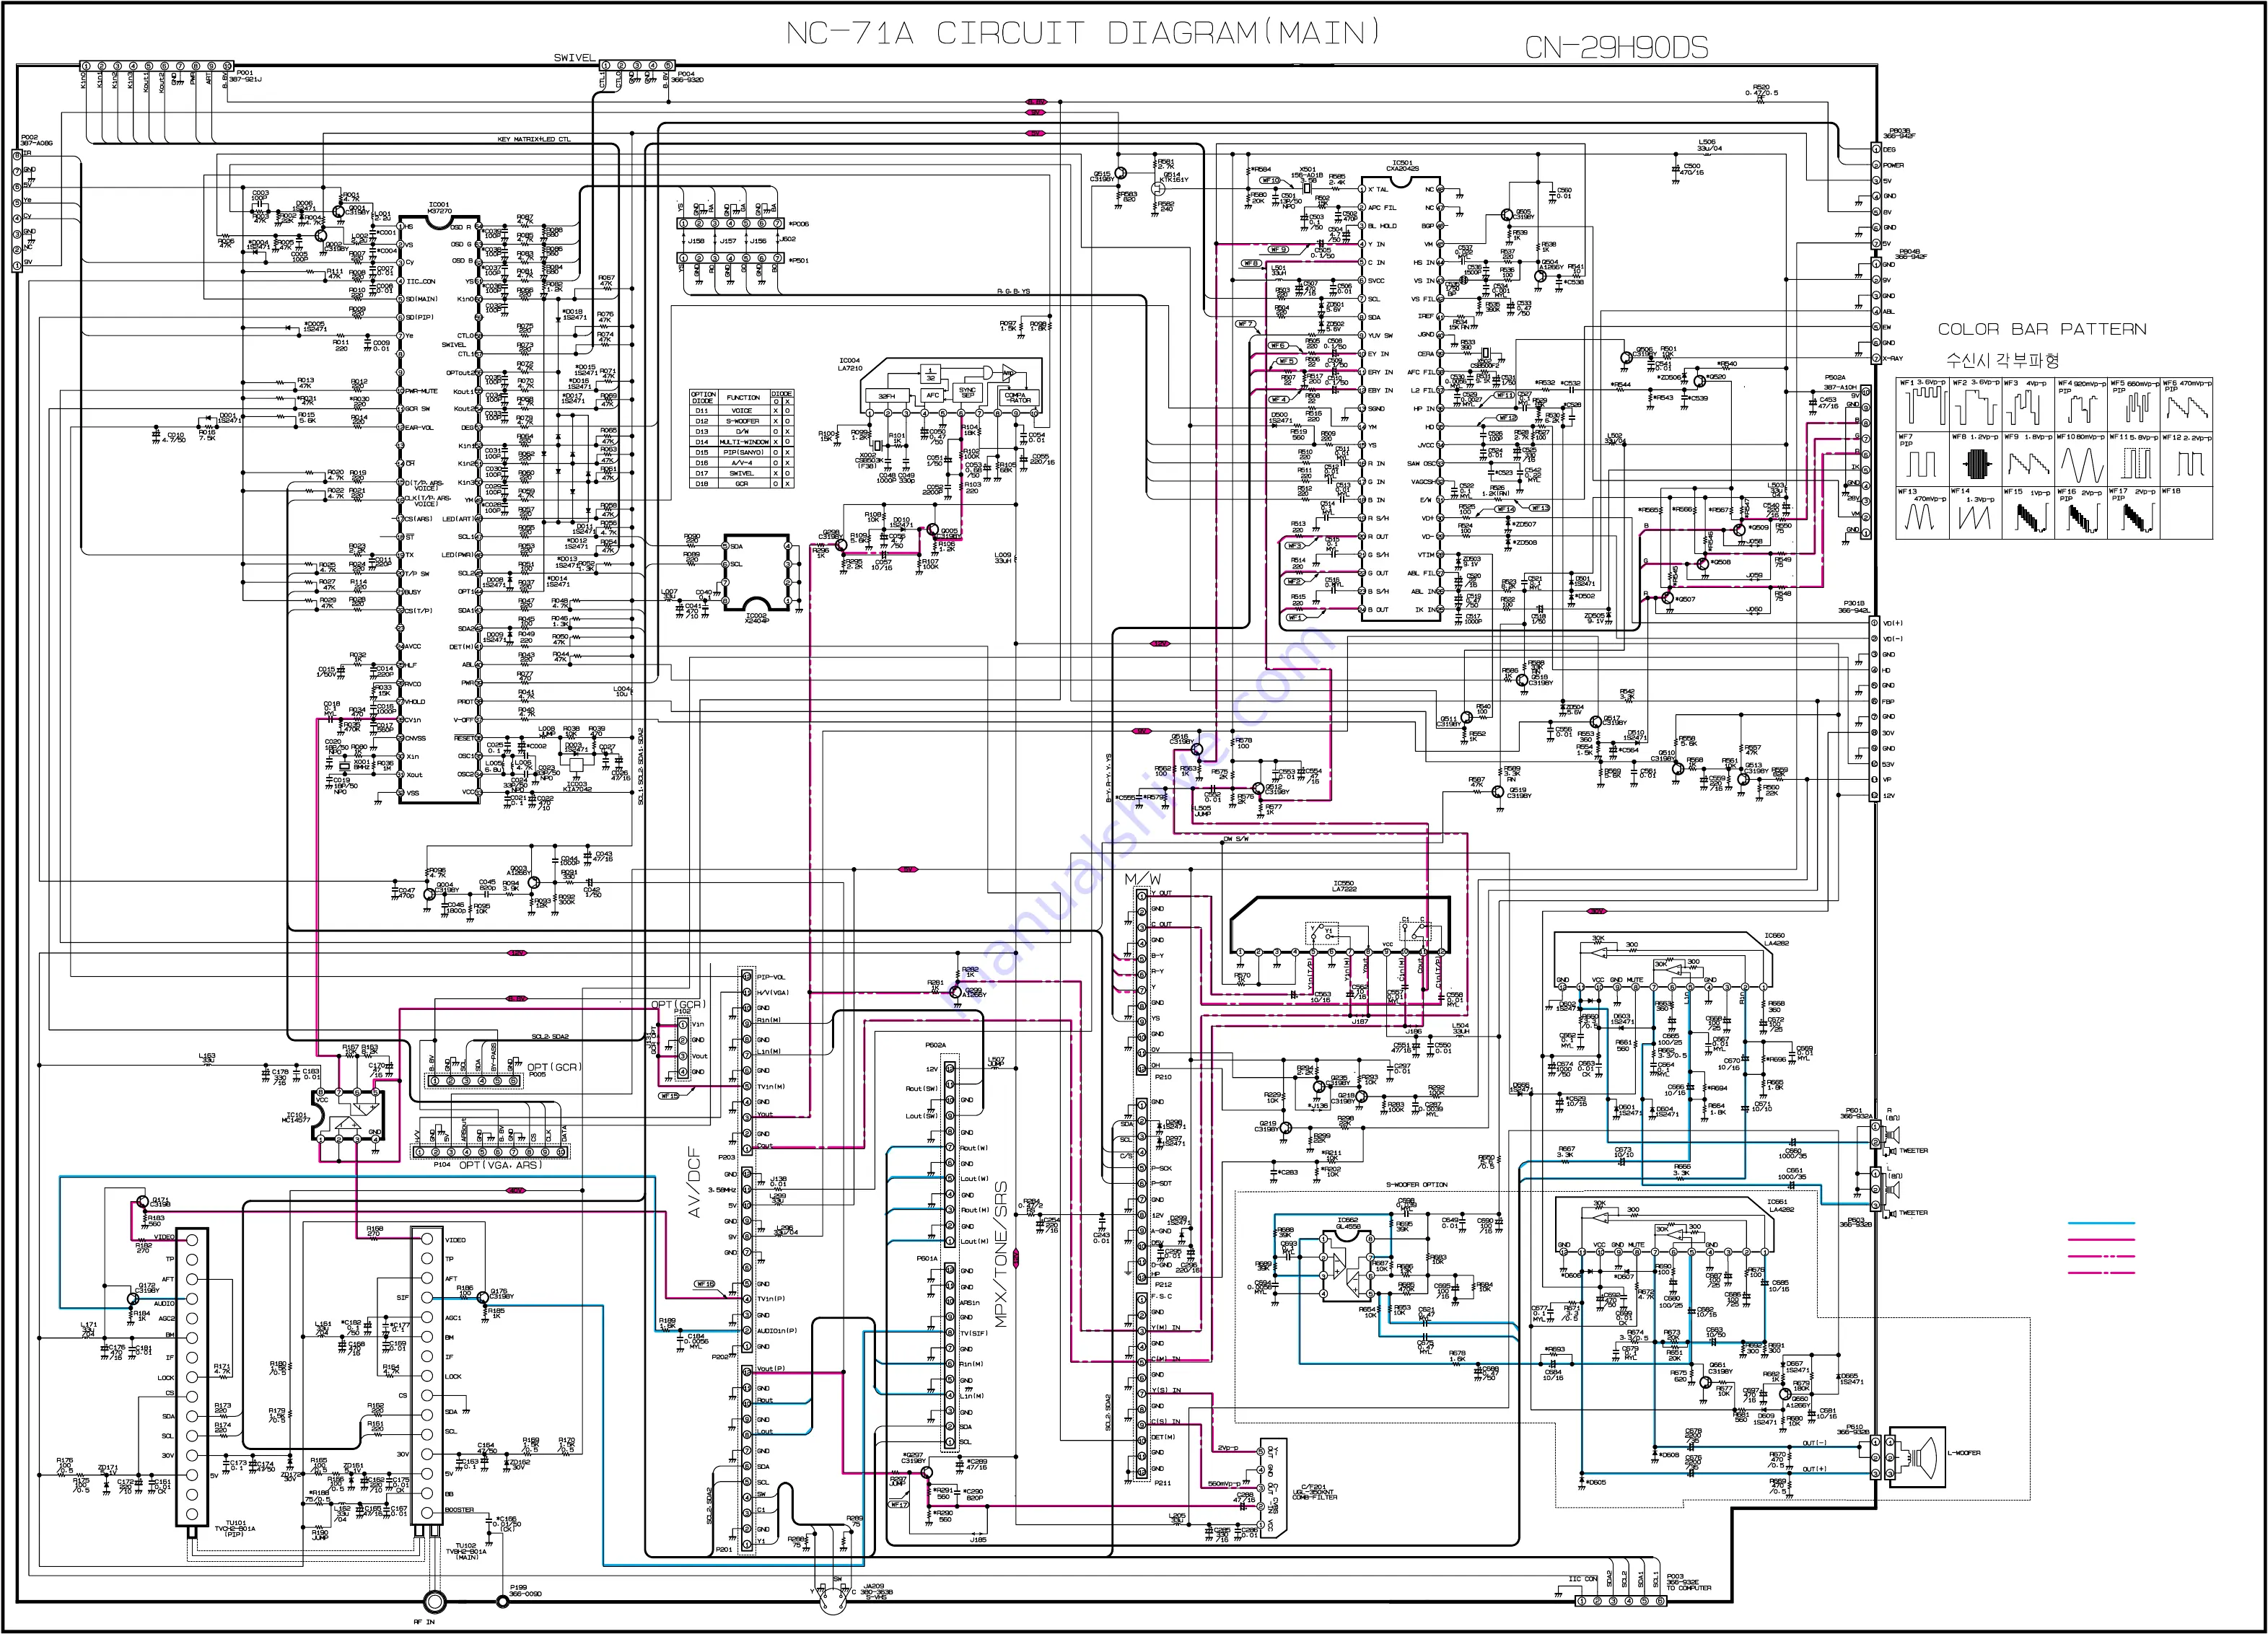Click the model number CN-29H90DS
Viewport: 2268px width, 1634px height.
[x=1616, y=47]
